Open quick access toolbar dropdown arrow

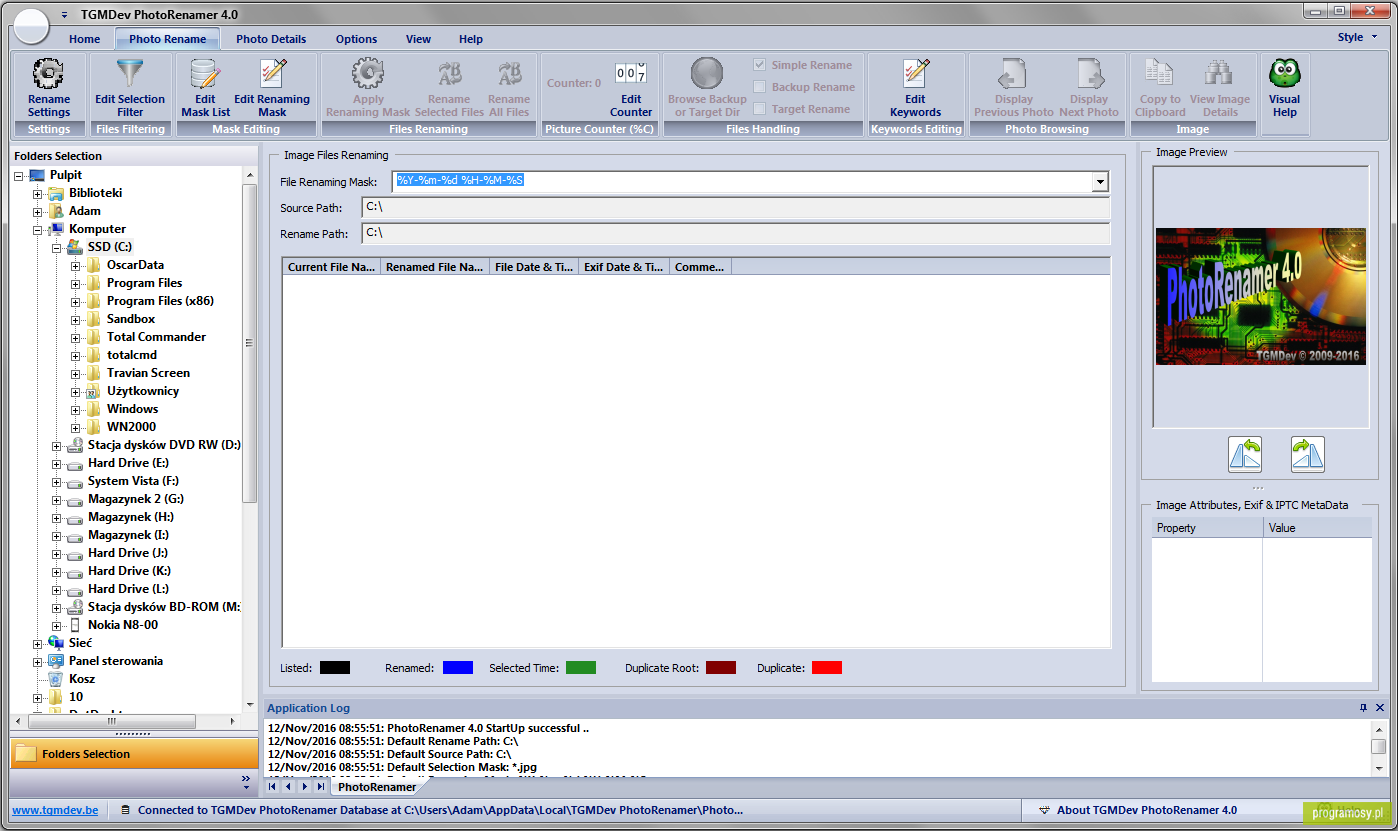coord(65,15)
